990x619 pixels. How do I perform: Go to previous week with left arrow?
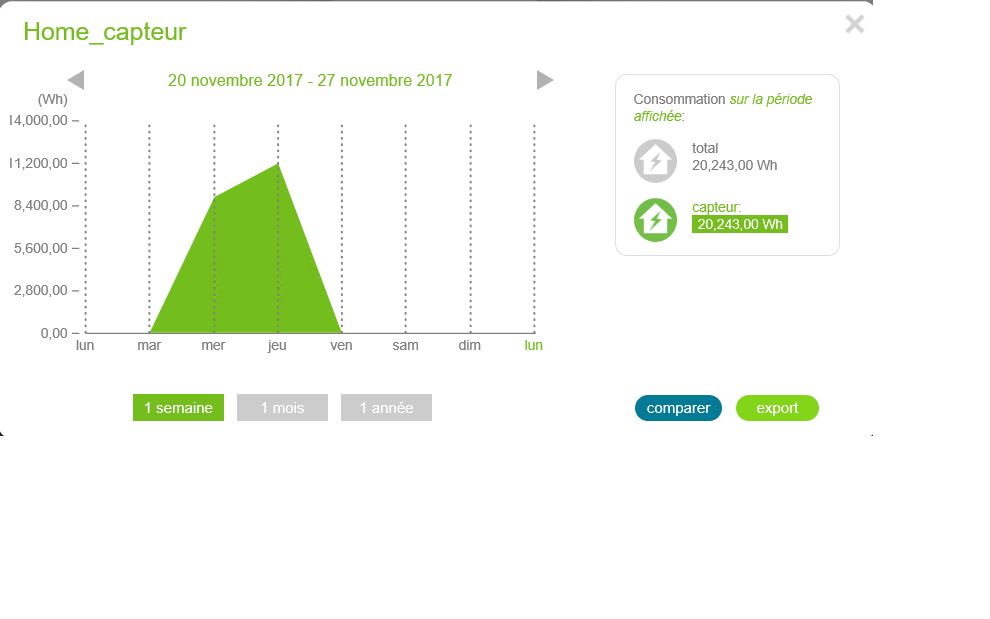click(76, 80)
